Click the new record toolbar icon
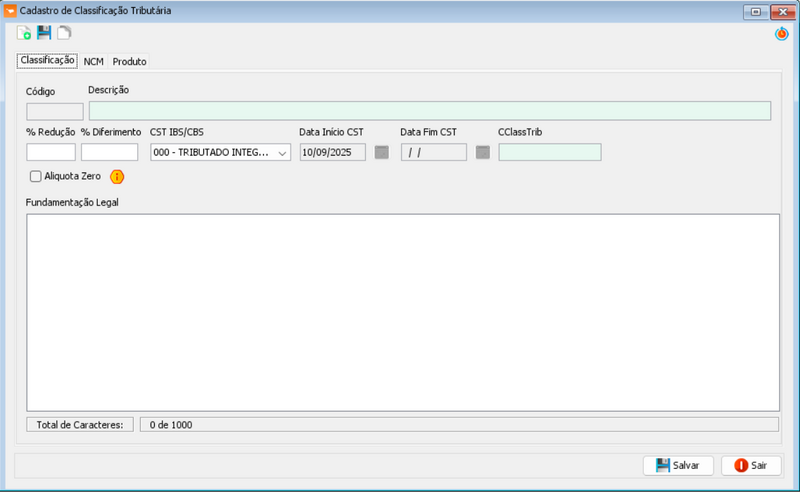The image size is (800, 492). 24,34
